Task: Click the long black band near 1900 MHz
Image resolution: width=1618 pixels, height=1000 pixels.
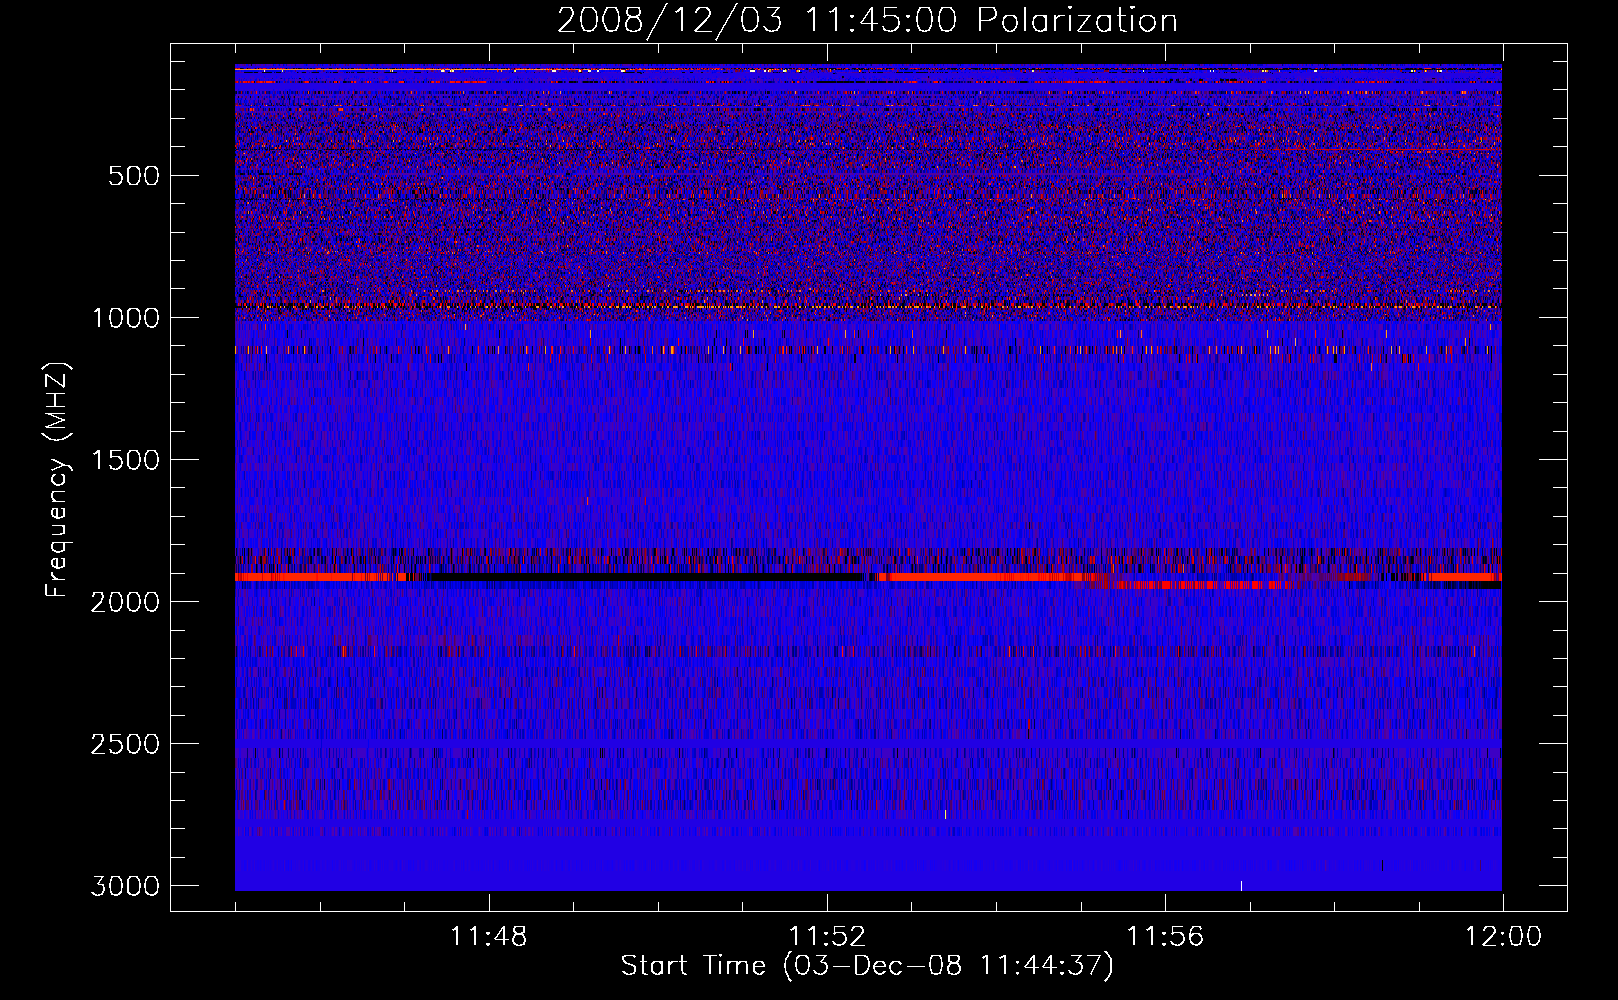Action: 645,577
